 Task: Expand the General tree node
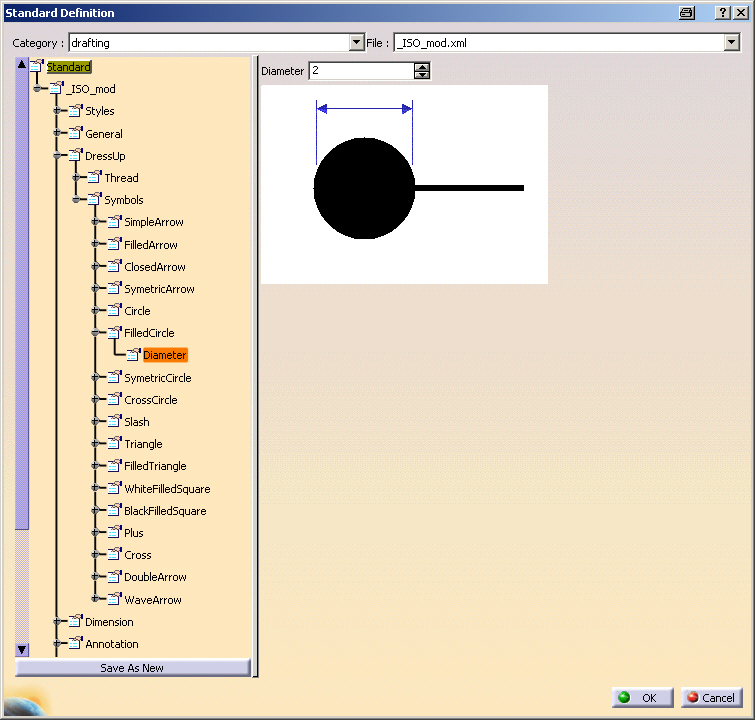(x=57, y=133)
